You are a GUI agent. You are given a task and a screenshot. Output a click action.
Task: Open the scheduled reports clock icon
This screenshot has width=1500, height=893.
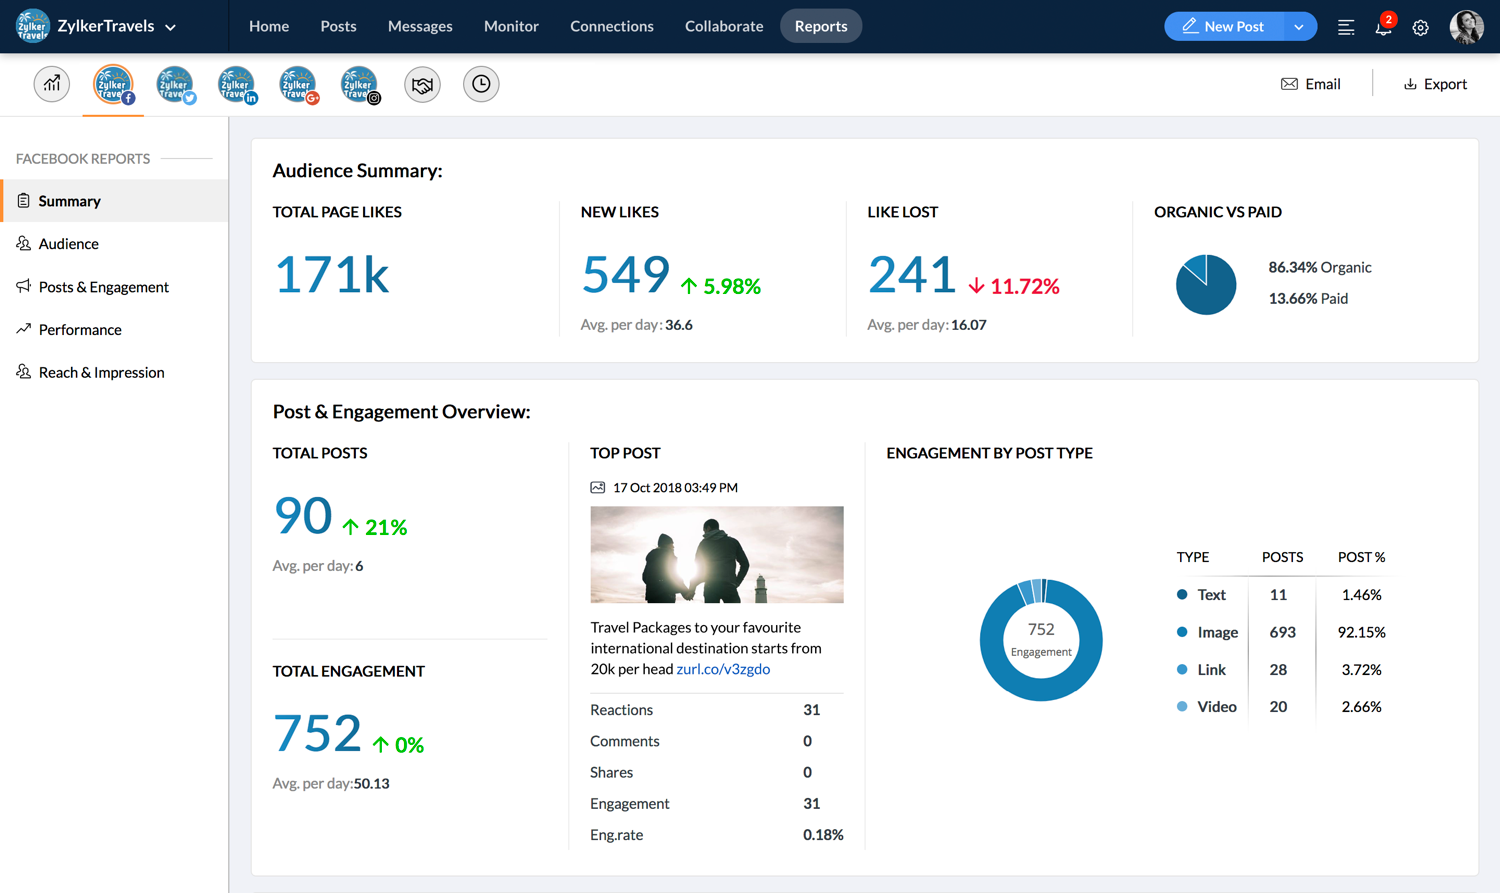[x=481, y=84]
